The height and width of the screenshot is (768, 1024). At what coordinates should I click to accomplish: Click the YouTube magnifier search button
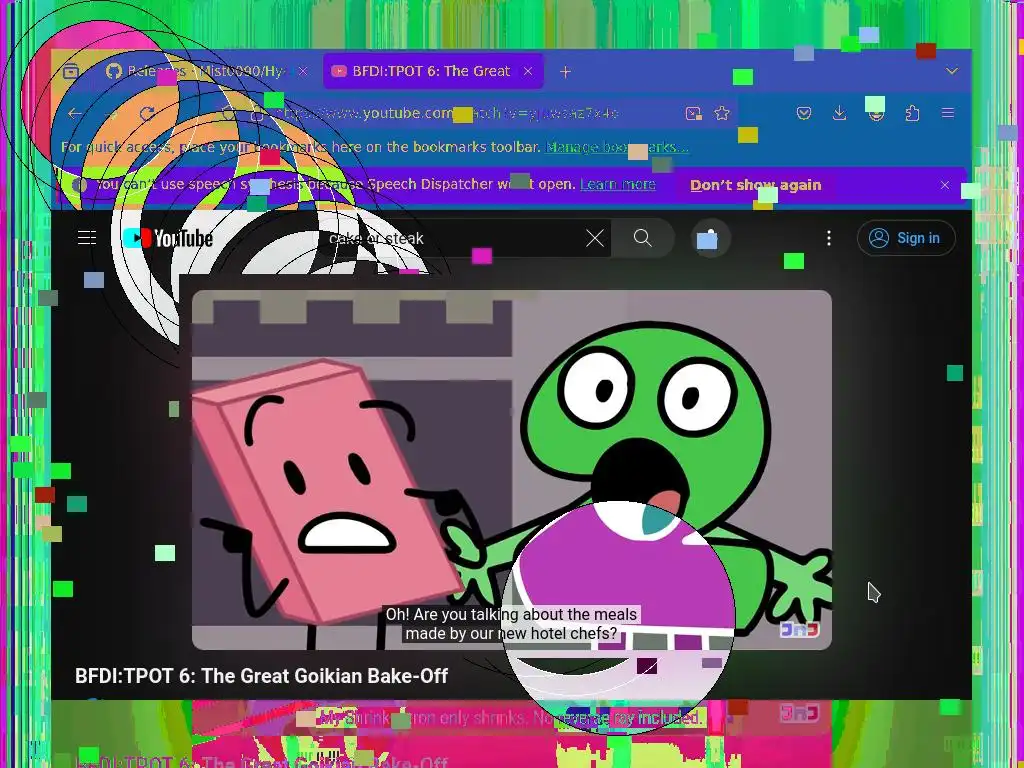coord(643,238)
